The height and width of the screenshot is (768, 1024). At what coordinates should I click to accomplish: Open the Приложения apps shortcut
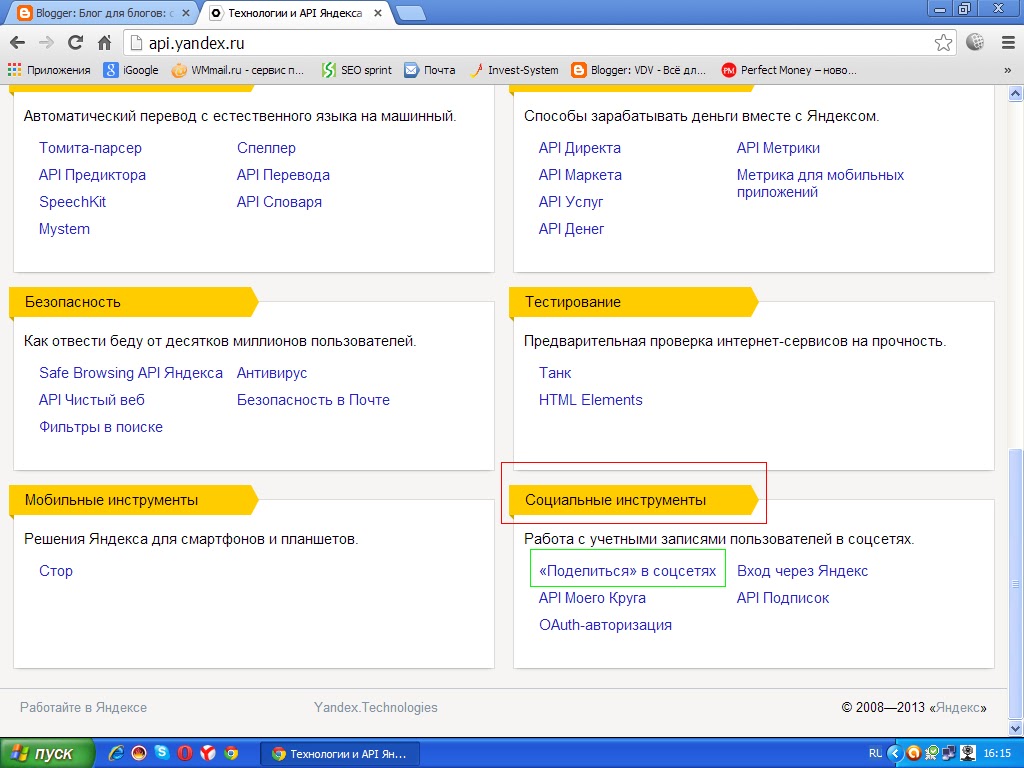click(x=49, y=70)
